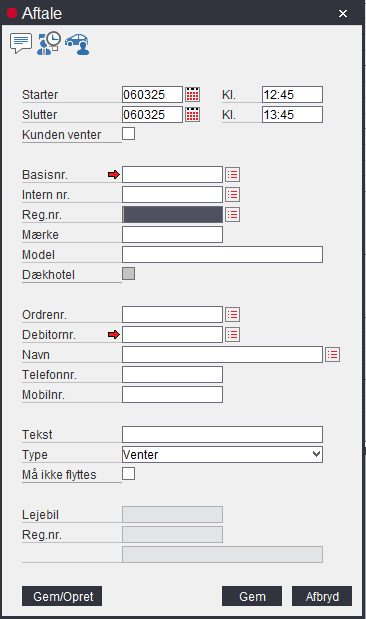The width and height of the screenshot is (366, 619).
Task: Click the Gem button
Action: (252, 596)
